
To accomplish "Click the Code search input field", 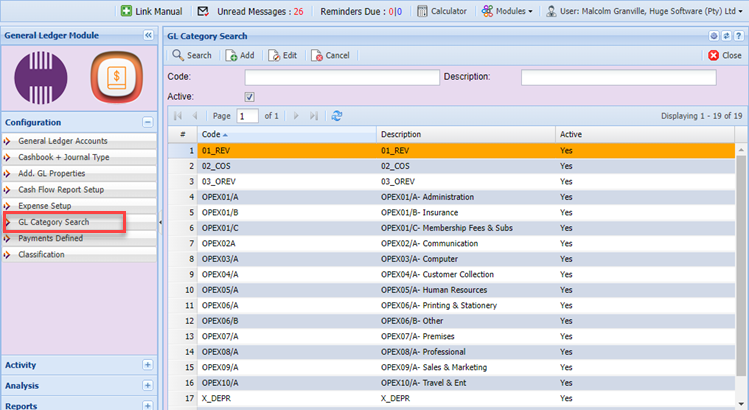I will tap(341, 77).
